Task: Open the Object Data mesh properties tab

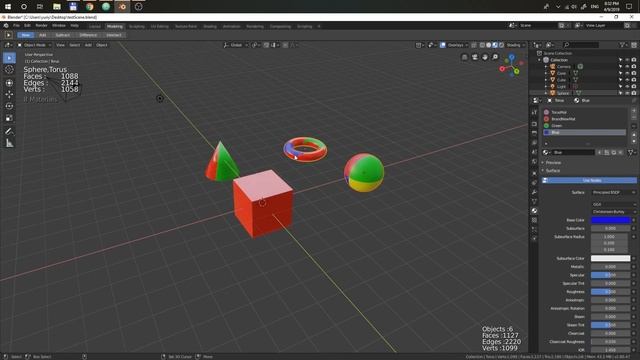Action: pyautogui.click(x=534, y=202)
